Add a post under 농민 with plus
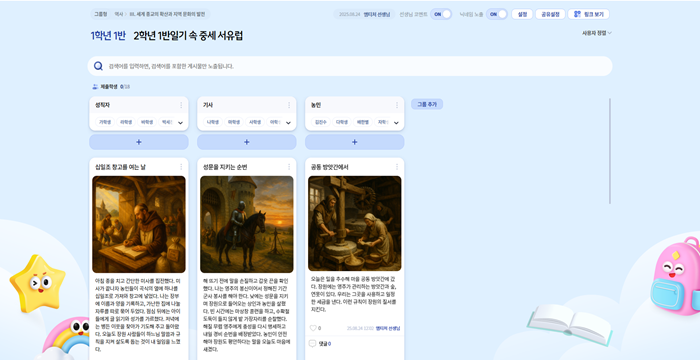This screenshot has height=360, width=700. 354,142
